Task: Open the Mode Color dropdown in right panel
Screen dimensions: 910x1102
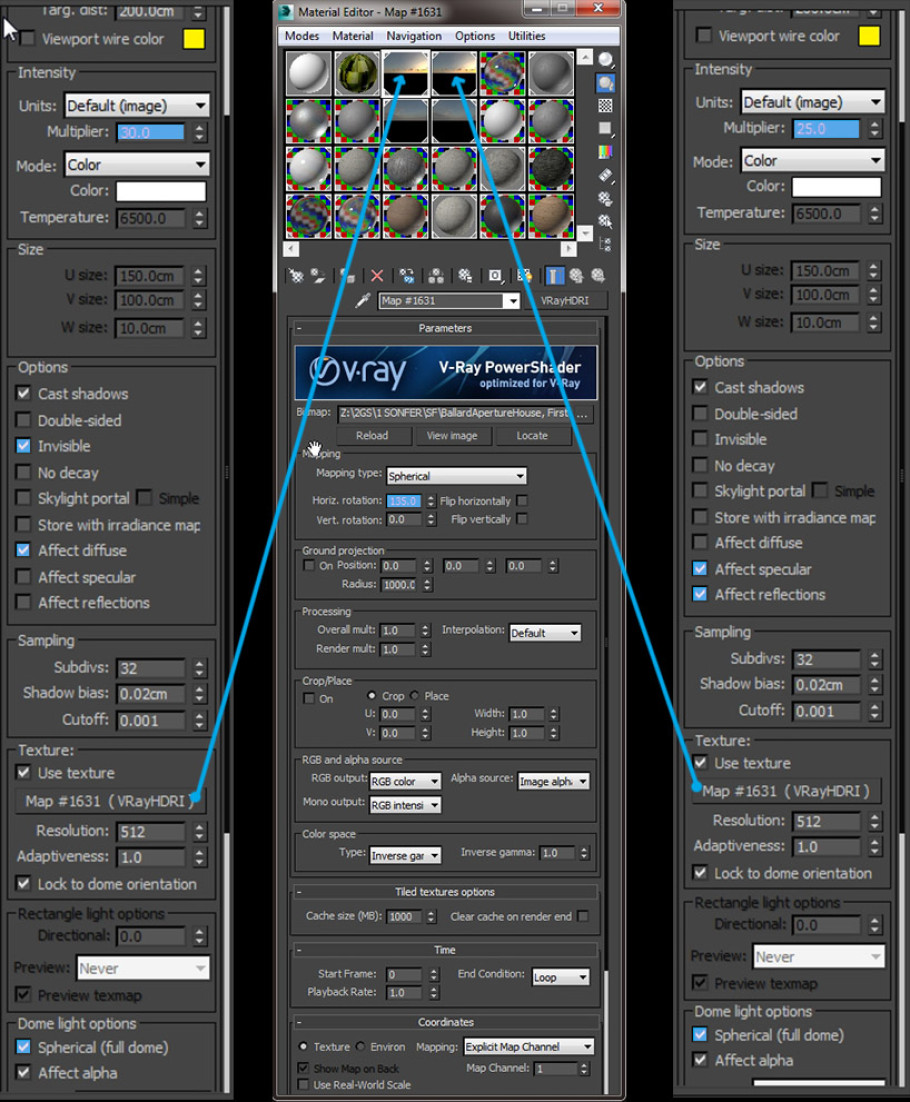Action: (x=813, y=161)
